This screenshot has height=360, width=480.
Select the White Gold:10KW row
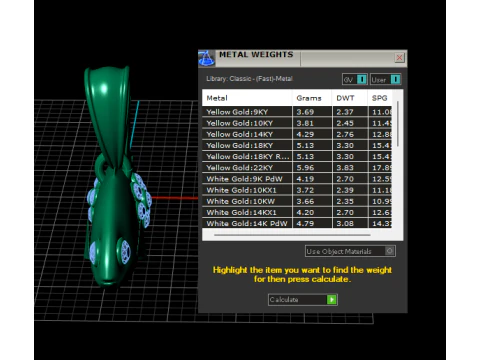[x=297, y=201]
